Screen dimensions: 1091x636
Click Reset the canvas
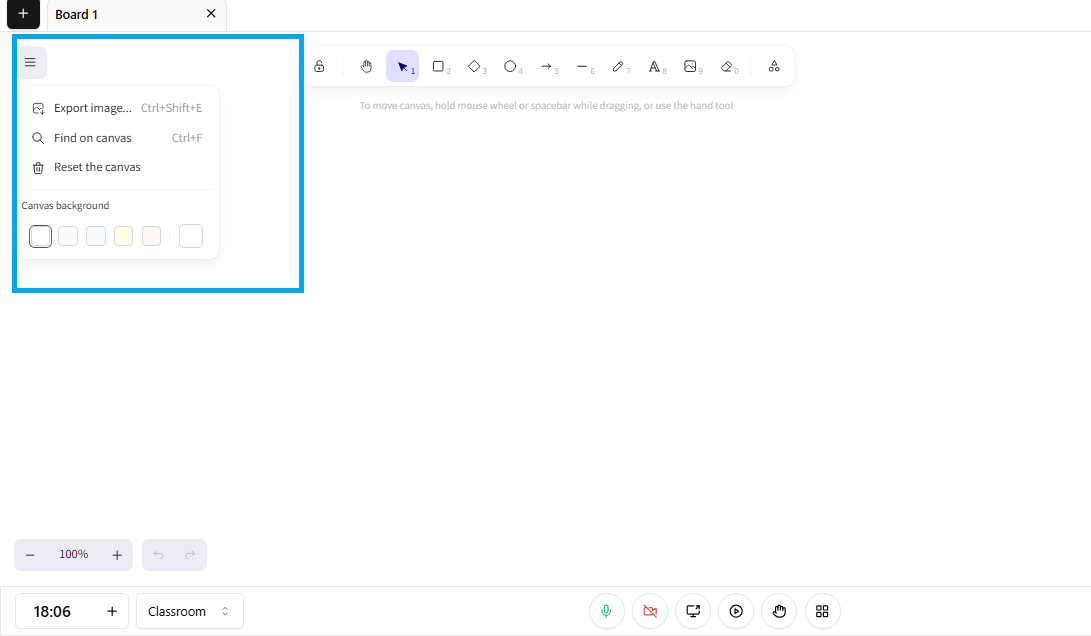pyautogui.click(x=96, y=167)
